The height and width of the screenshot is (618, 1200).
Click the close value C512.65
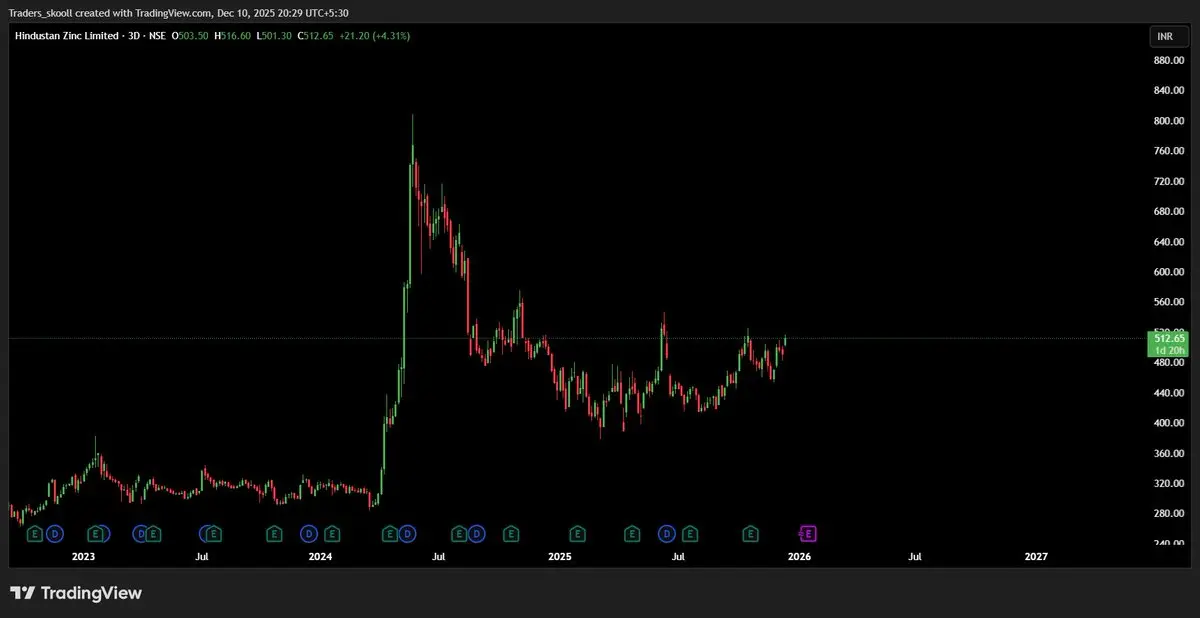coord(315,36)
